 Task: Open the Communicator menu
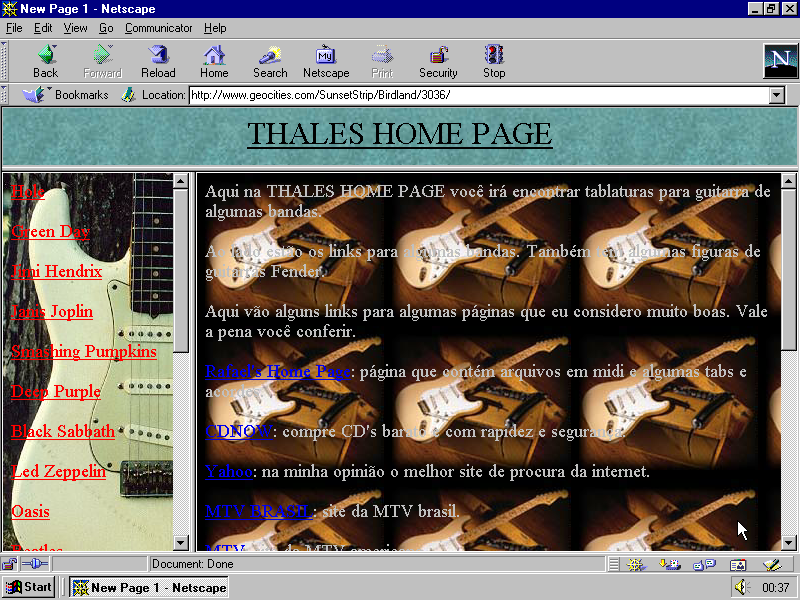[159, 28]
